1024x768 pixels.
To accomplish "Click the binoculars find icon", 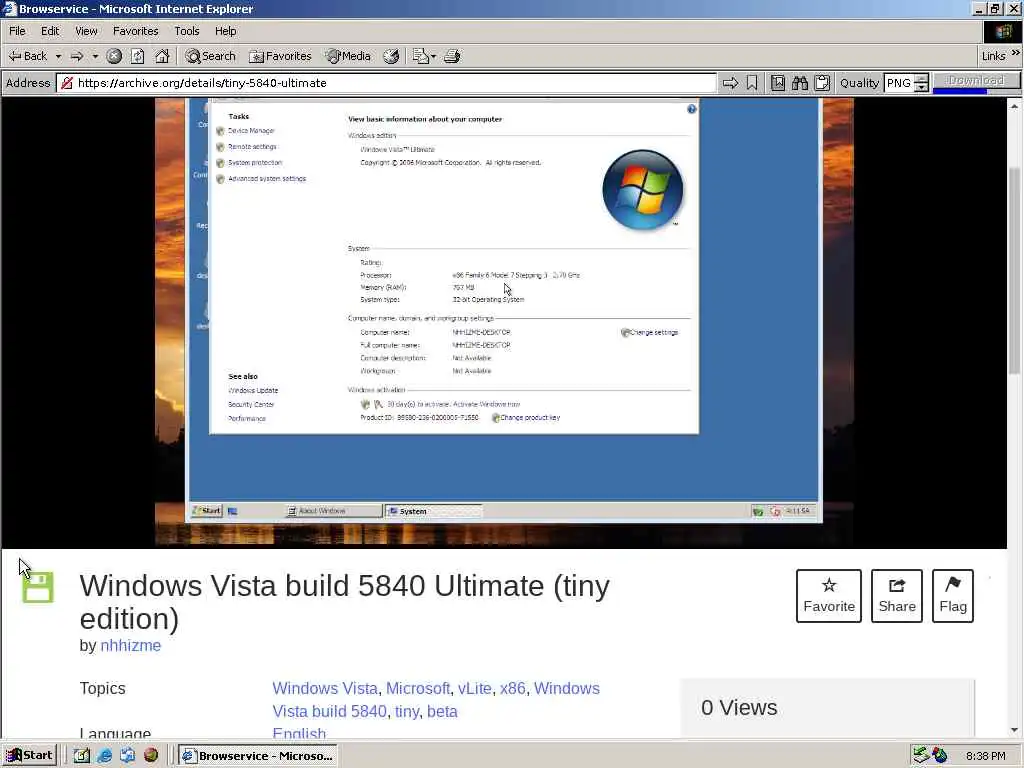I will pos(800,83).
